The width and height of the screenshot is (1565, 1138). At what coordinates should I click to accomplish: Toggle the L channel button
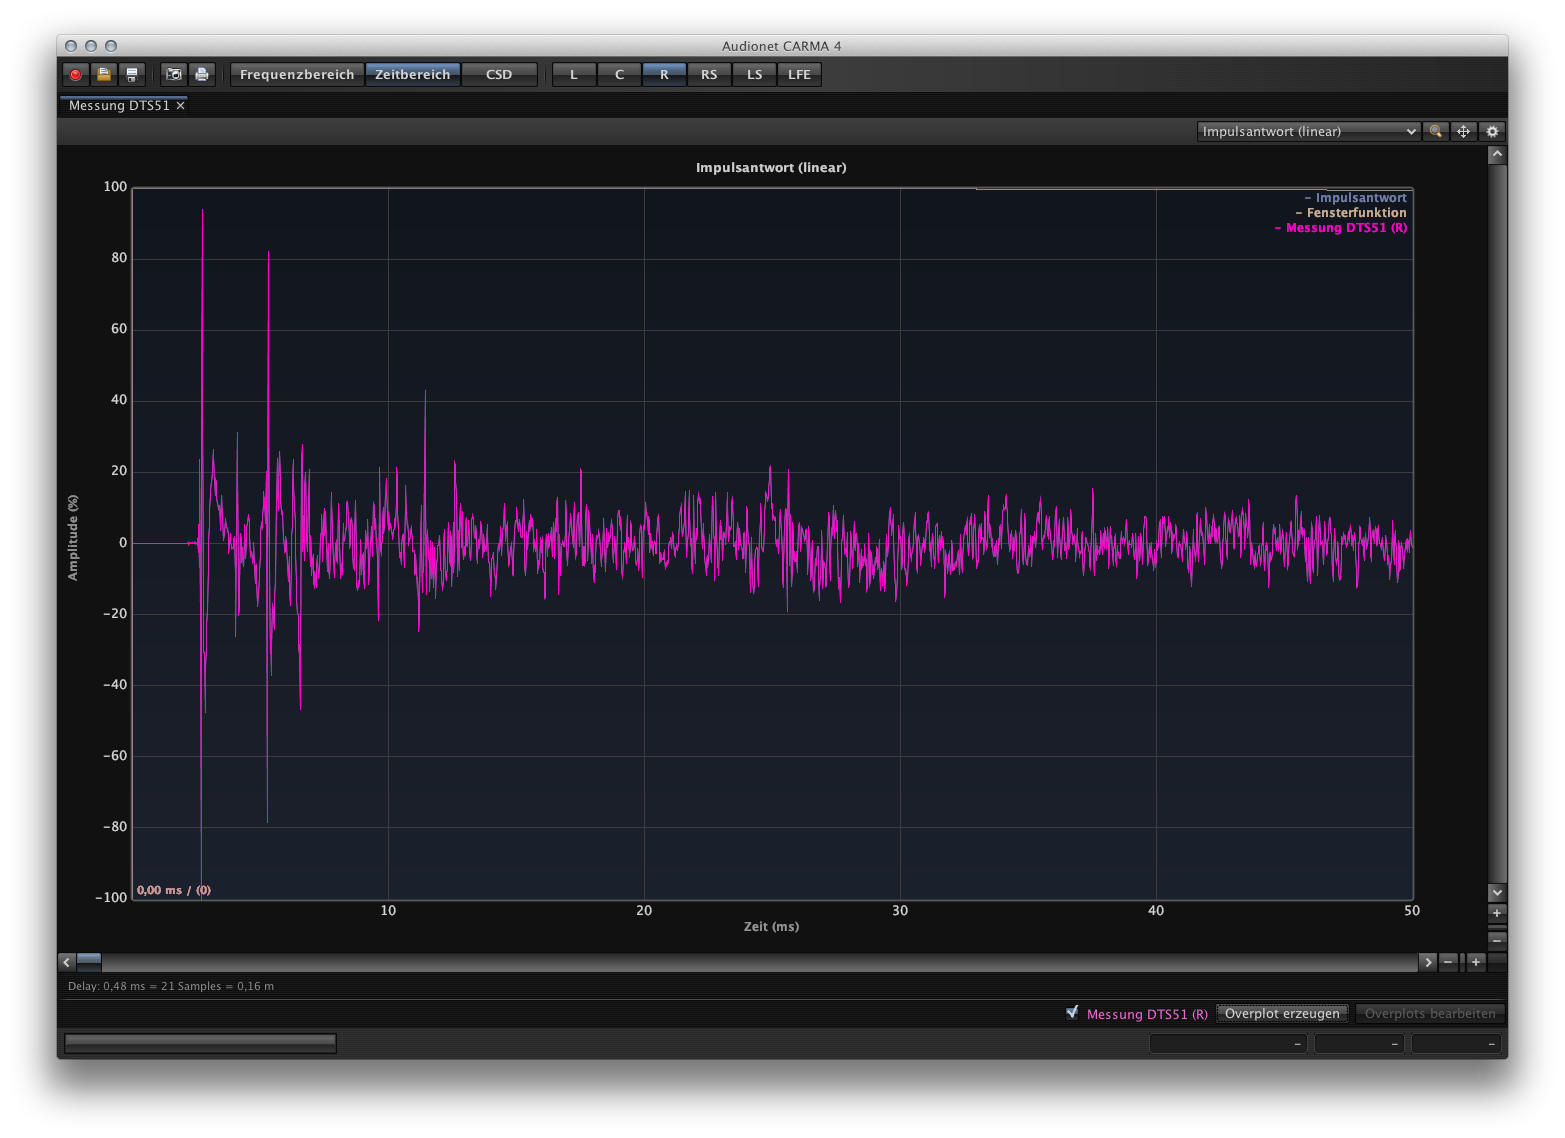574,75
